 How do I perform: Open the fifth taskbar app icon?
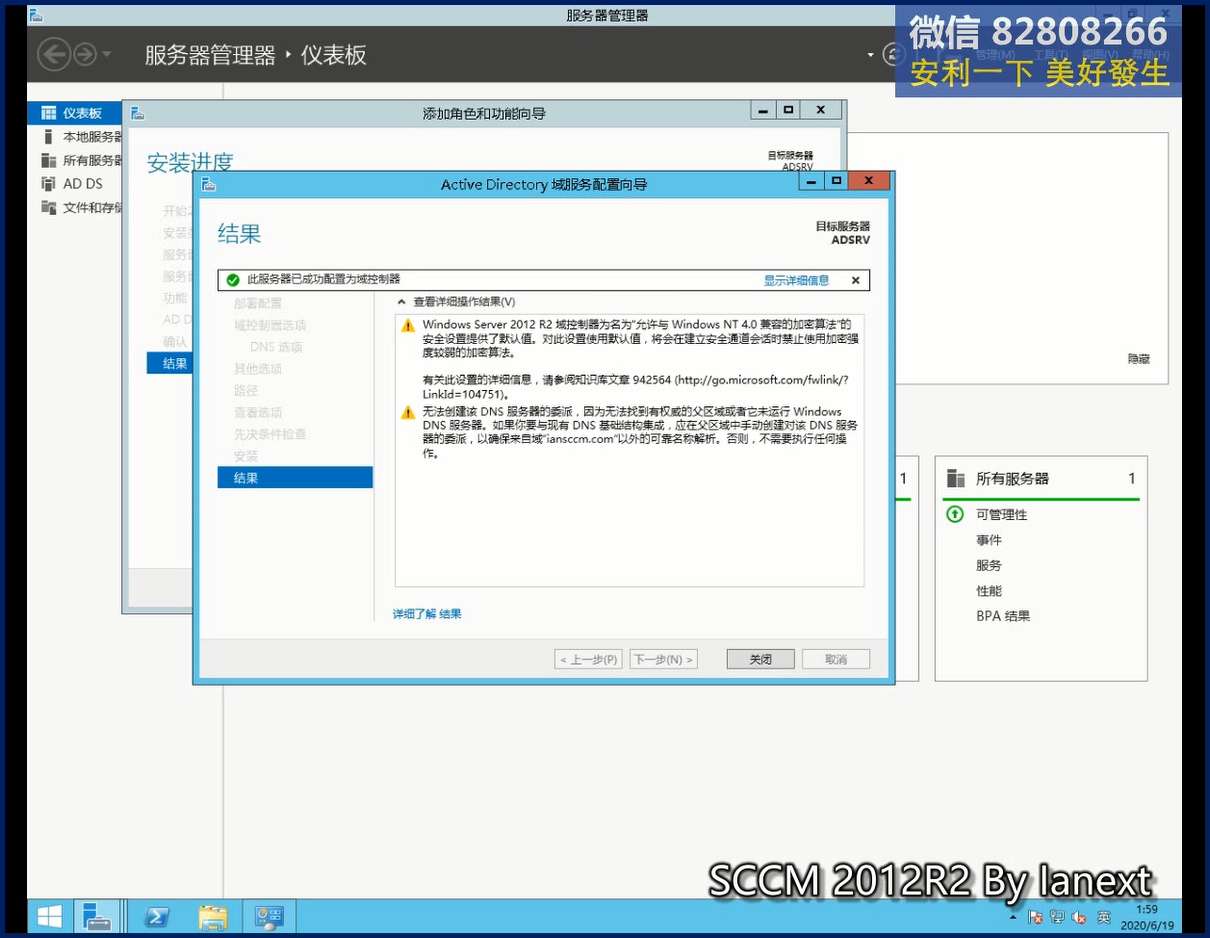pyautogui.click(x=269, y=916)
